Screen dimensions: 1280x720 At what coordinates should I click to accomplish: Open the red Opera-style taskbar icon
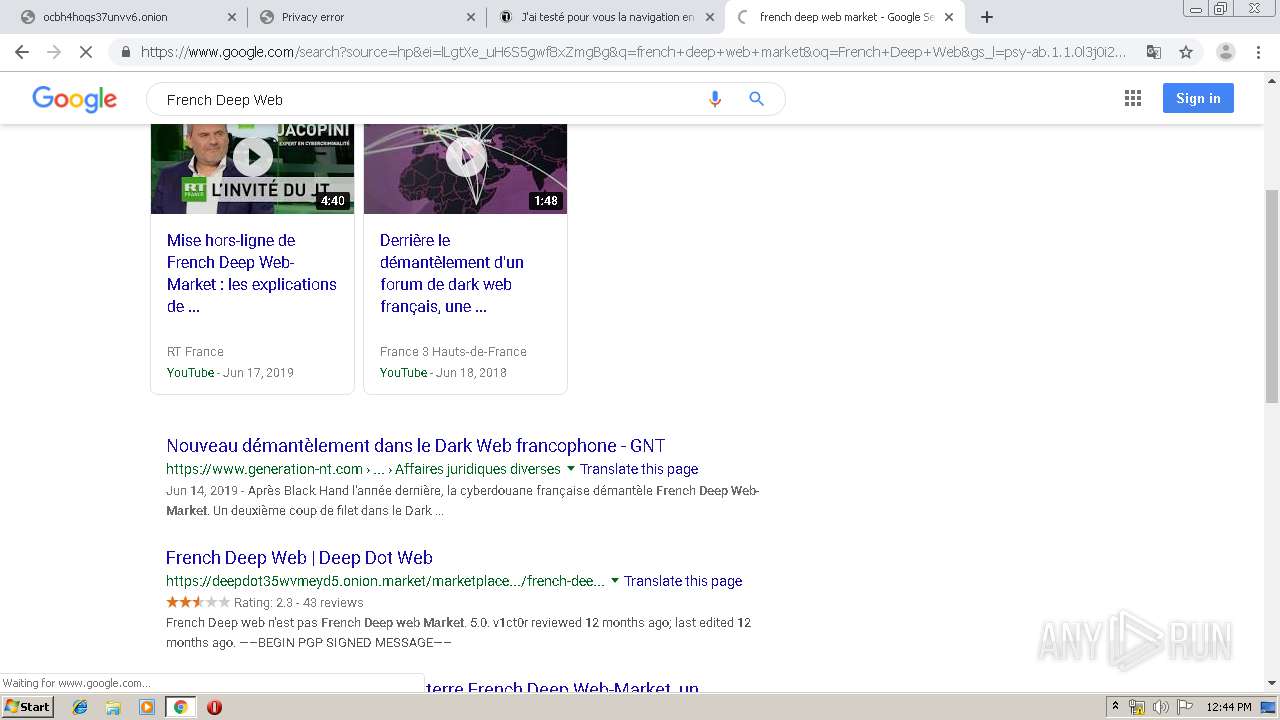(x=214, y=707)
